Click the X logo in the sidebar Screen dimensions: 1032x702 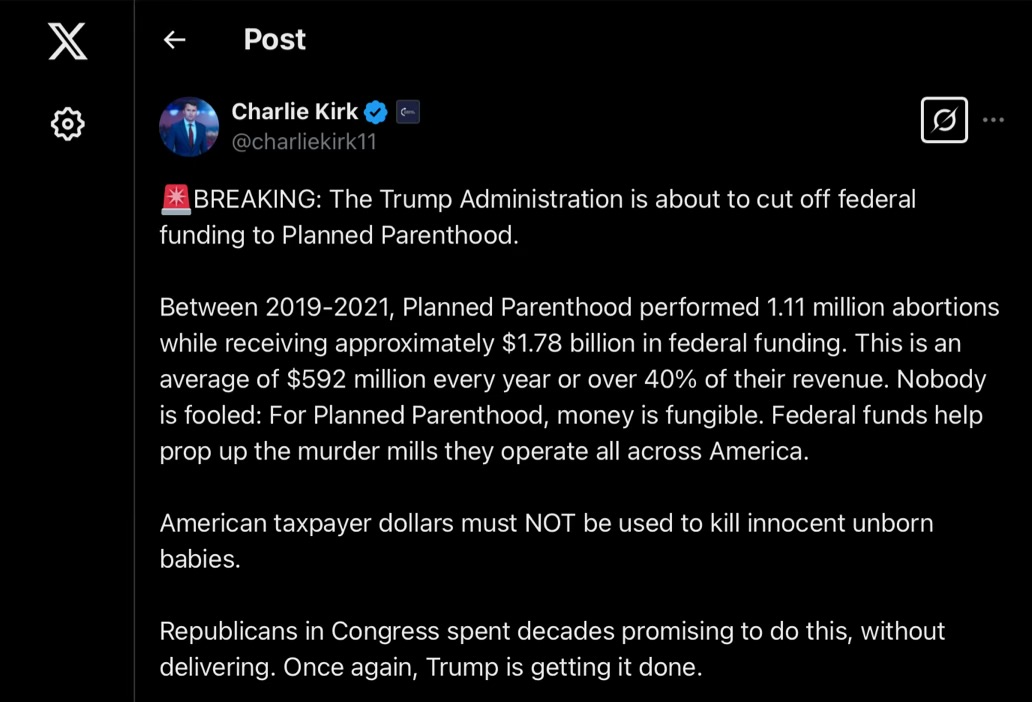tap(68, 41)
